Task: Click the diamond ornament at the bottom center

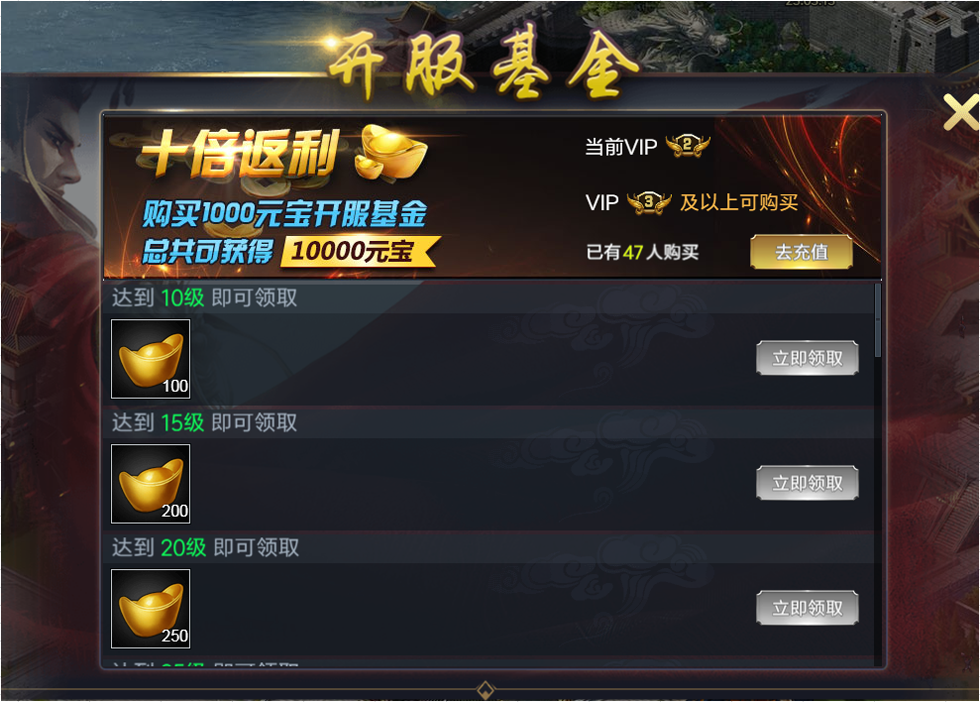Action: 486,690
